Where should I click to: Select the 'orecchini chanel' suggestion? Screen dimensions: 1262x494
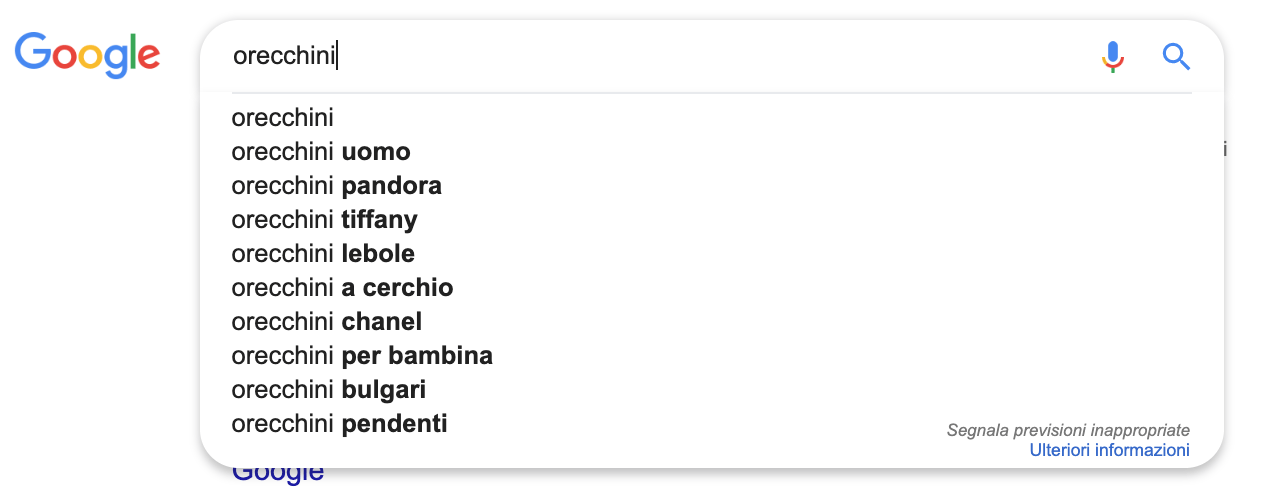click(x=326, y=322)
